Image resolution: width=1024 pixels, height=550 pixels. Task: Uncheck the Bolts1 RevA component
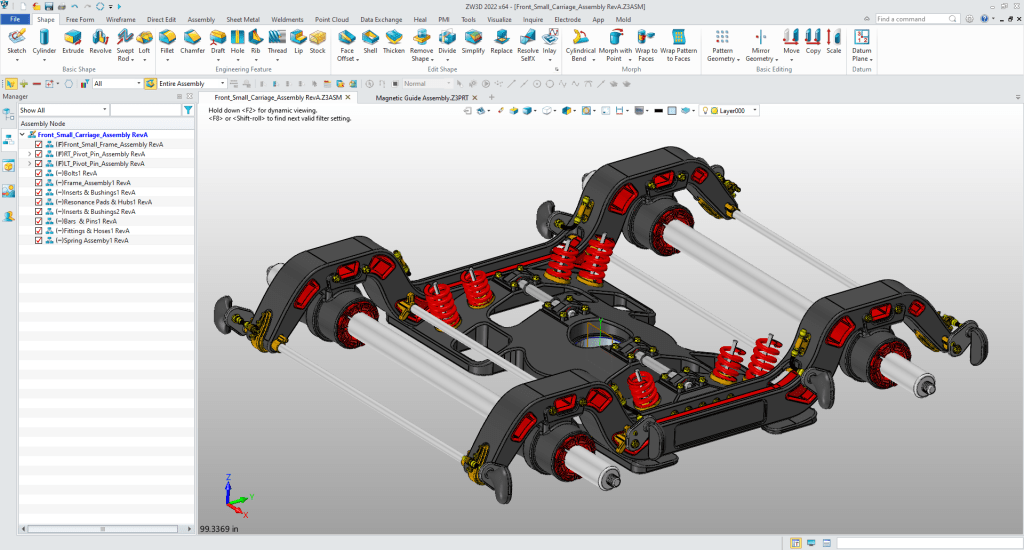(39, 173)
